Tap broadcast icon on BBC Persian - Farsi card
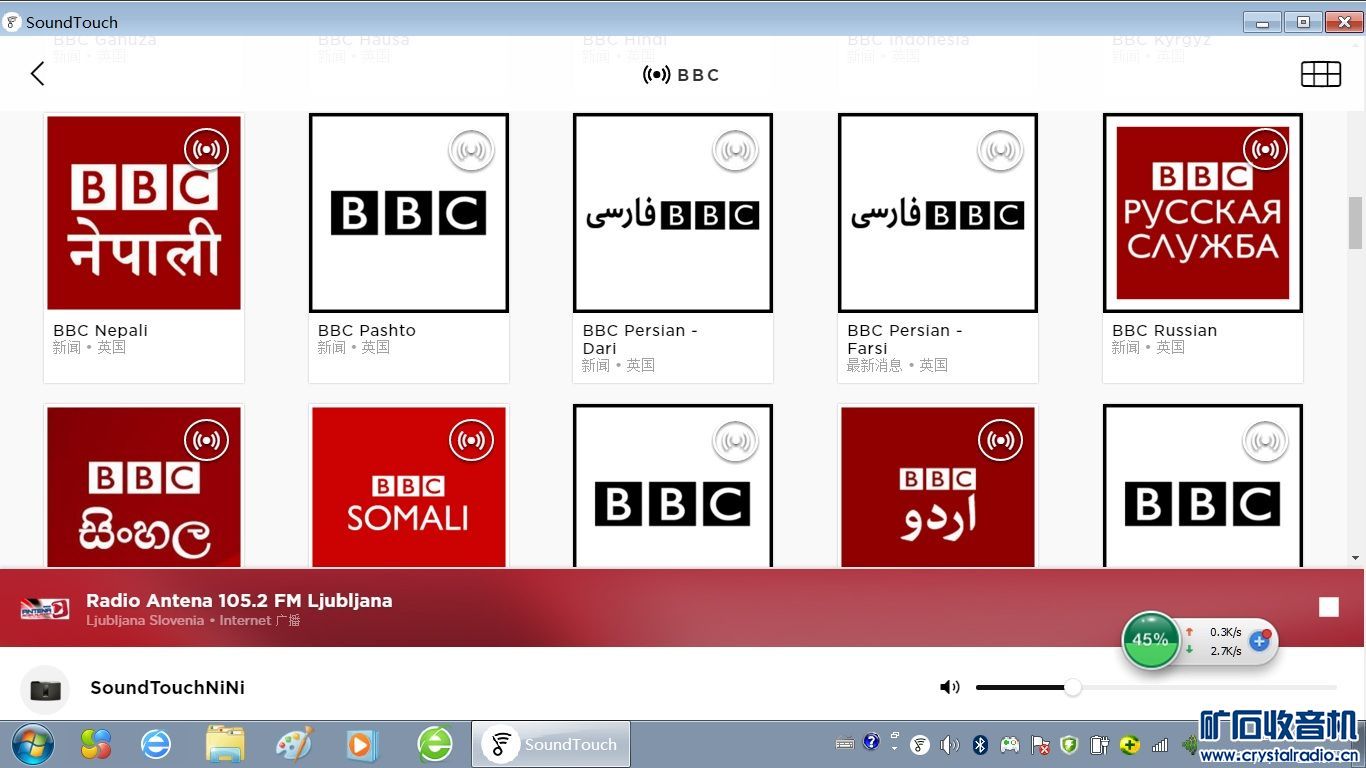Viewport: 1366px width, 768px height. point(1000,150)
